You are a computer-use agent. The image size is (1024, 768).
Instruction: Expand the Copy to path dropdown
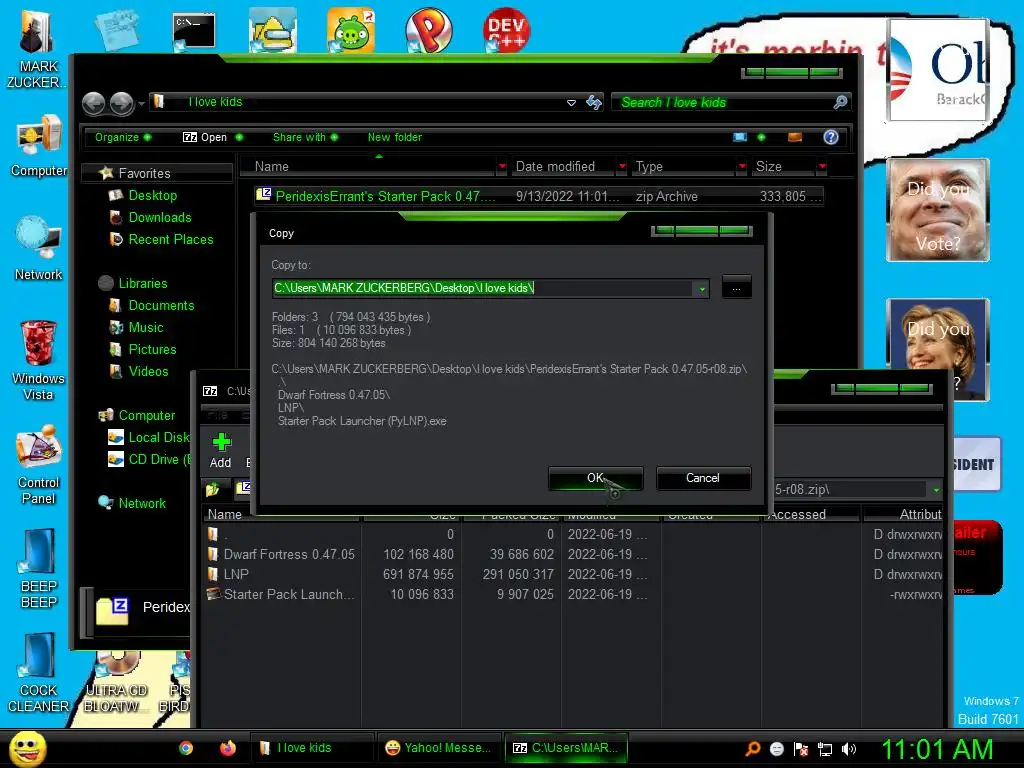(x=702, y=288)
